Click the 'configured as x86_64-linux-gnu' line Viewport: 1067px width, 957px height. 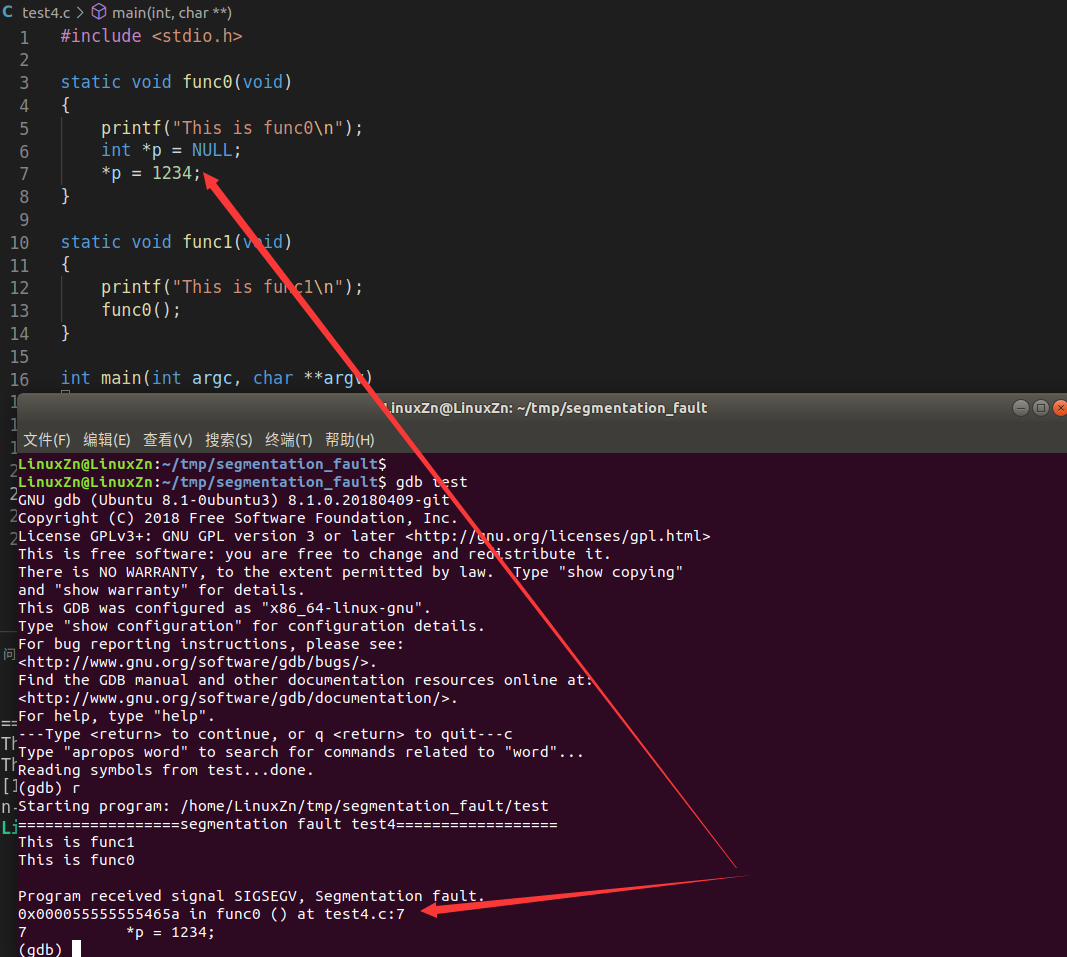225,609
